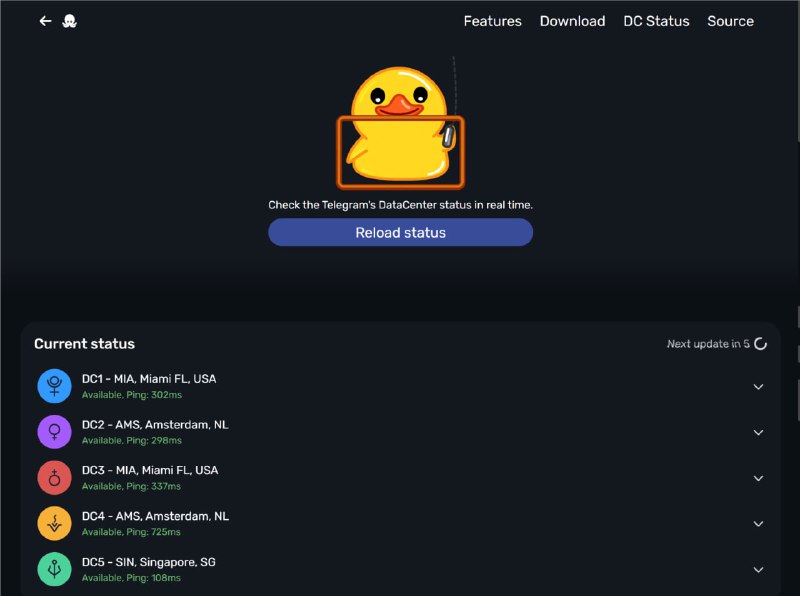Click the back arrow icon

coord(45,21)
